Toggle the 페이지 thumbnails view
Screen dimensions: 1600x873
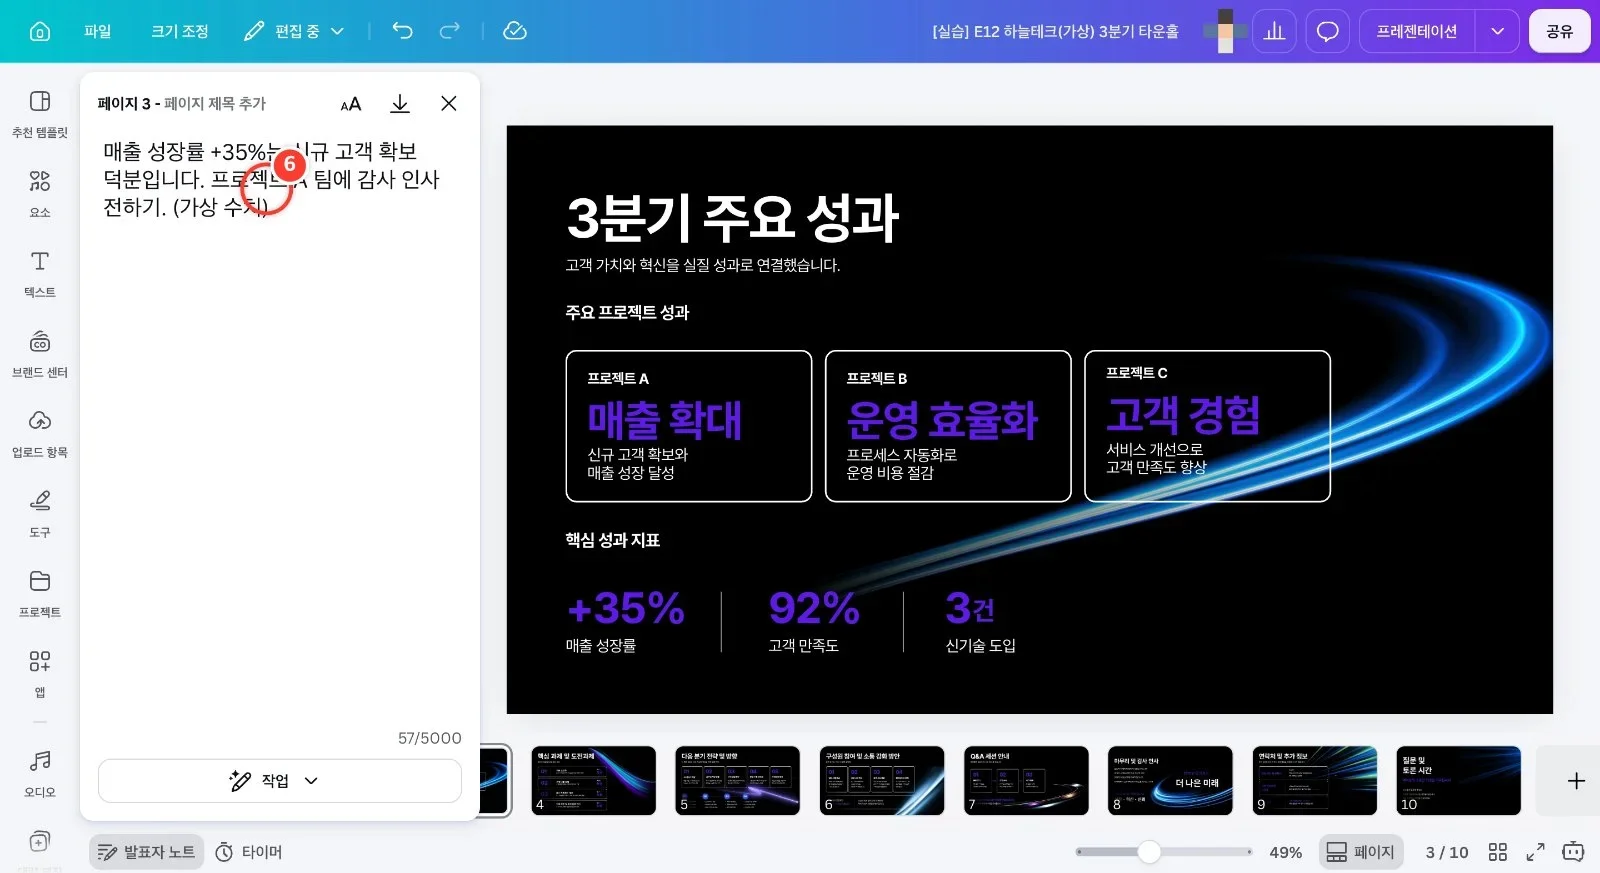[1360, 852]
